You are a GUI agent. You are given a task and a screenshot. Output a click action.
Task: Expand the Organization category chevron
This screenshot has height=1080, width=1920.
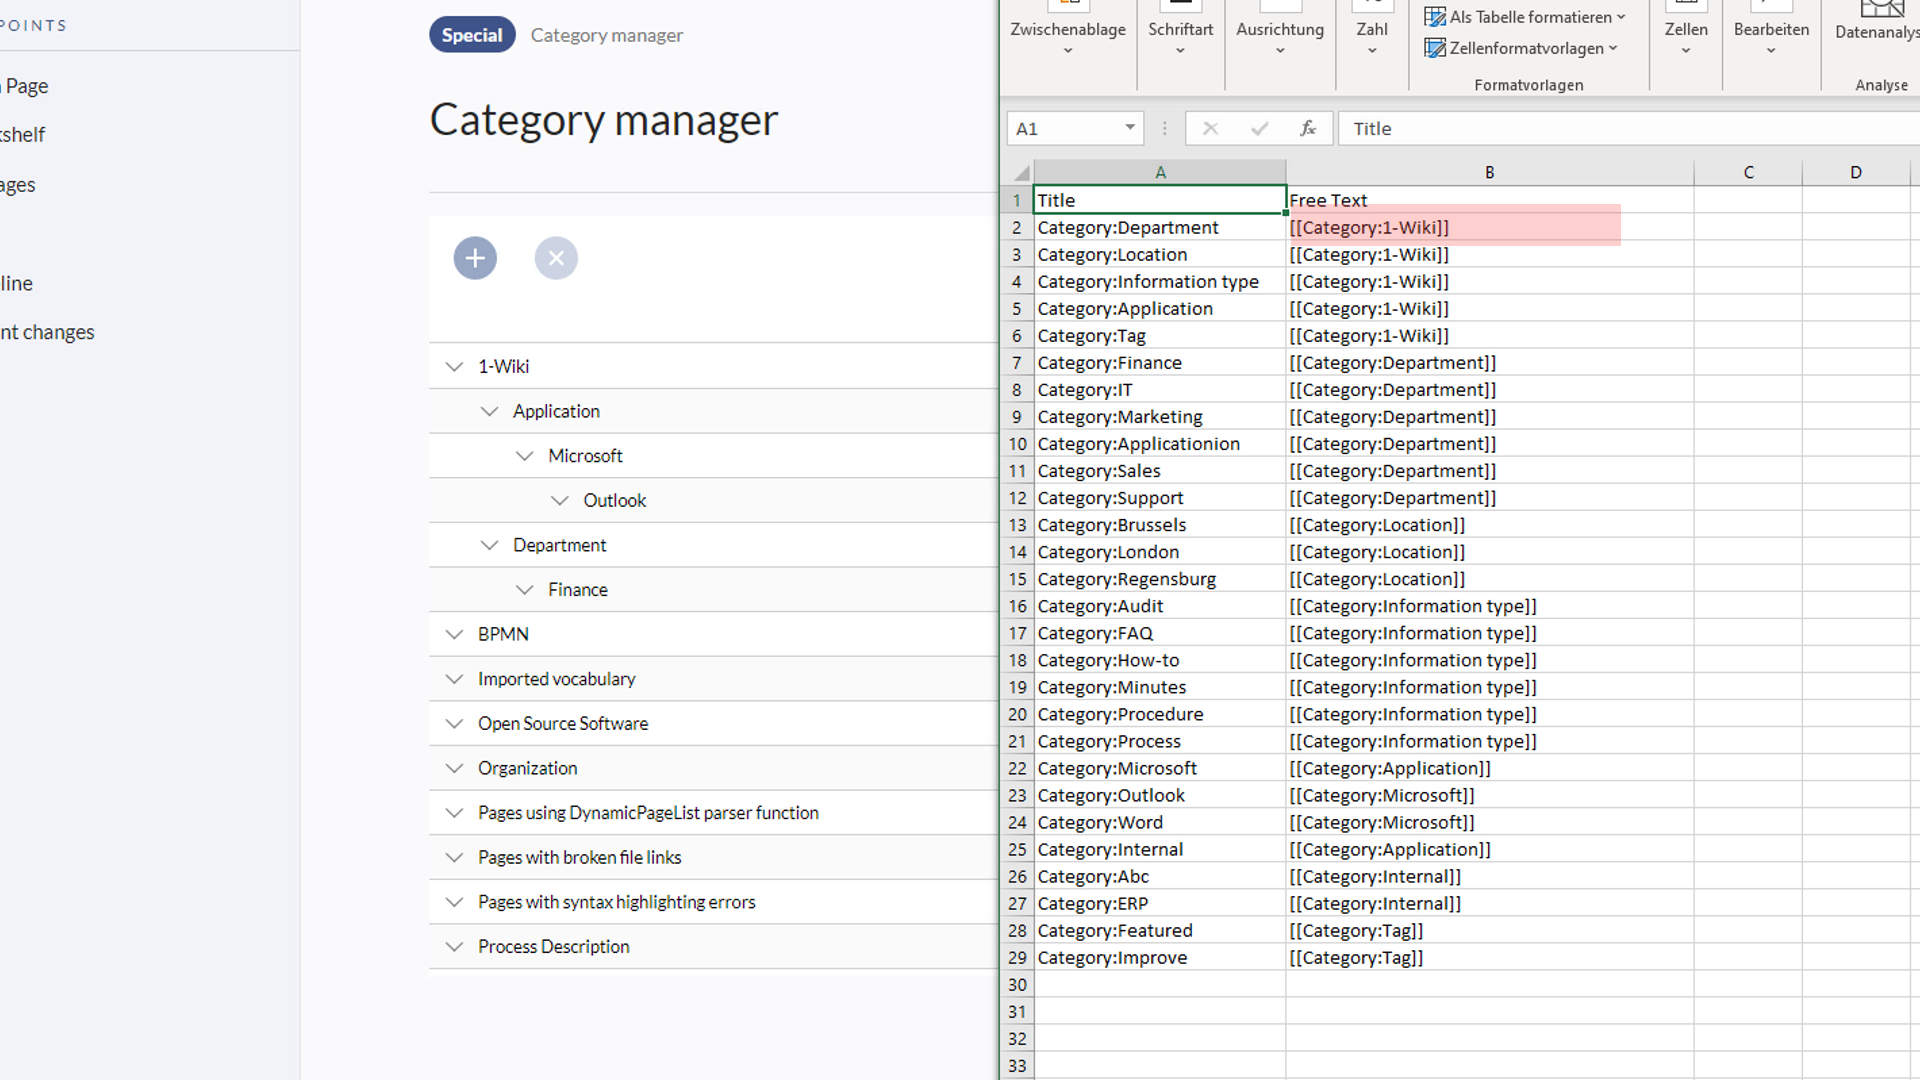click(x=454, y=768)
